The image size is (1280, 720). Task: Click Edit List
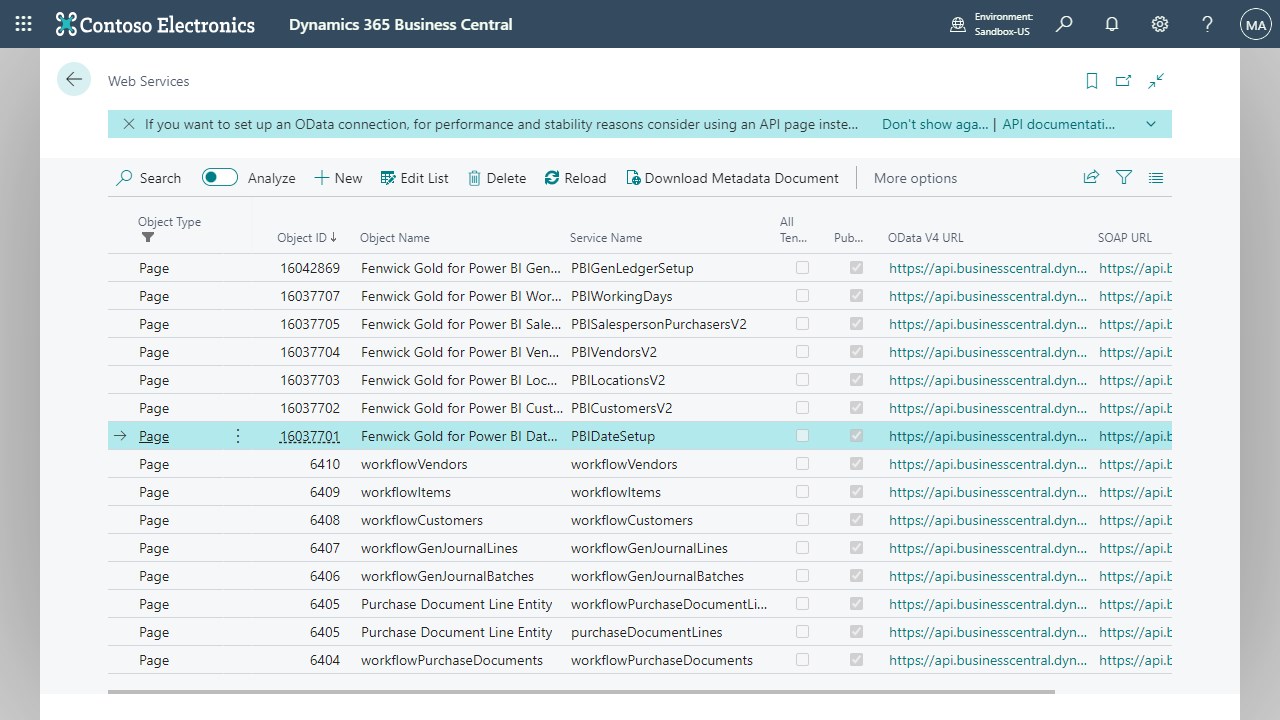pos(414,178)
